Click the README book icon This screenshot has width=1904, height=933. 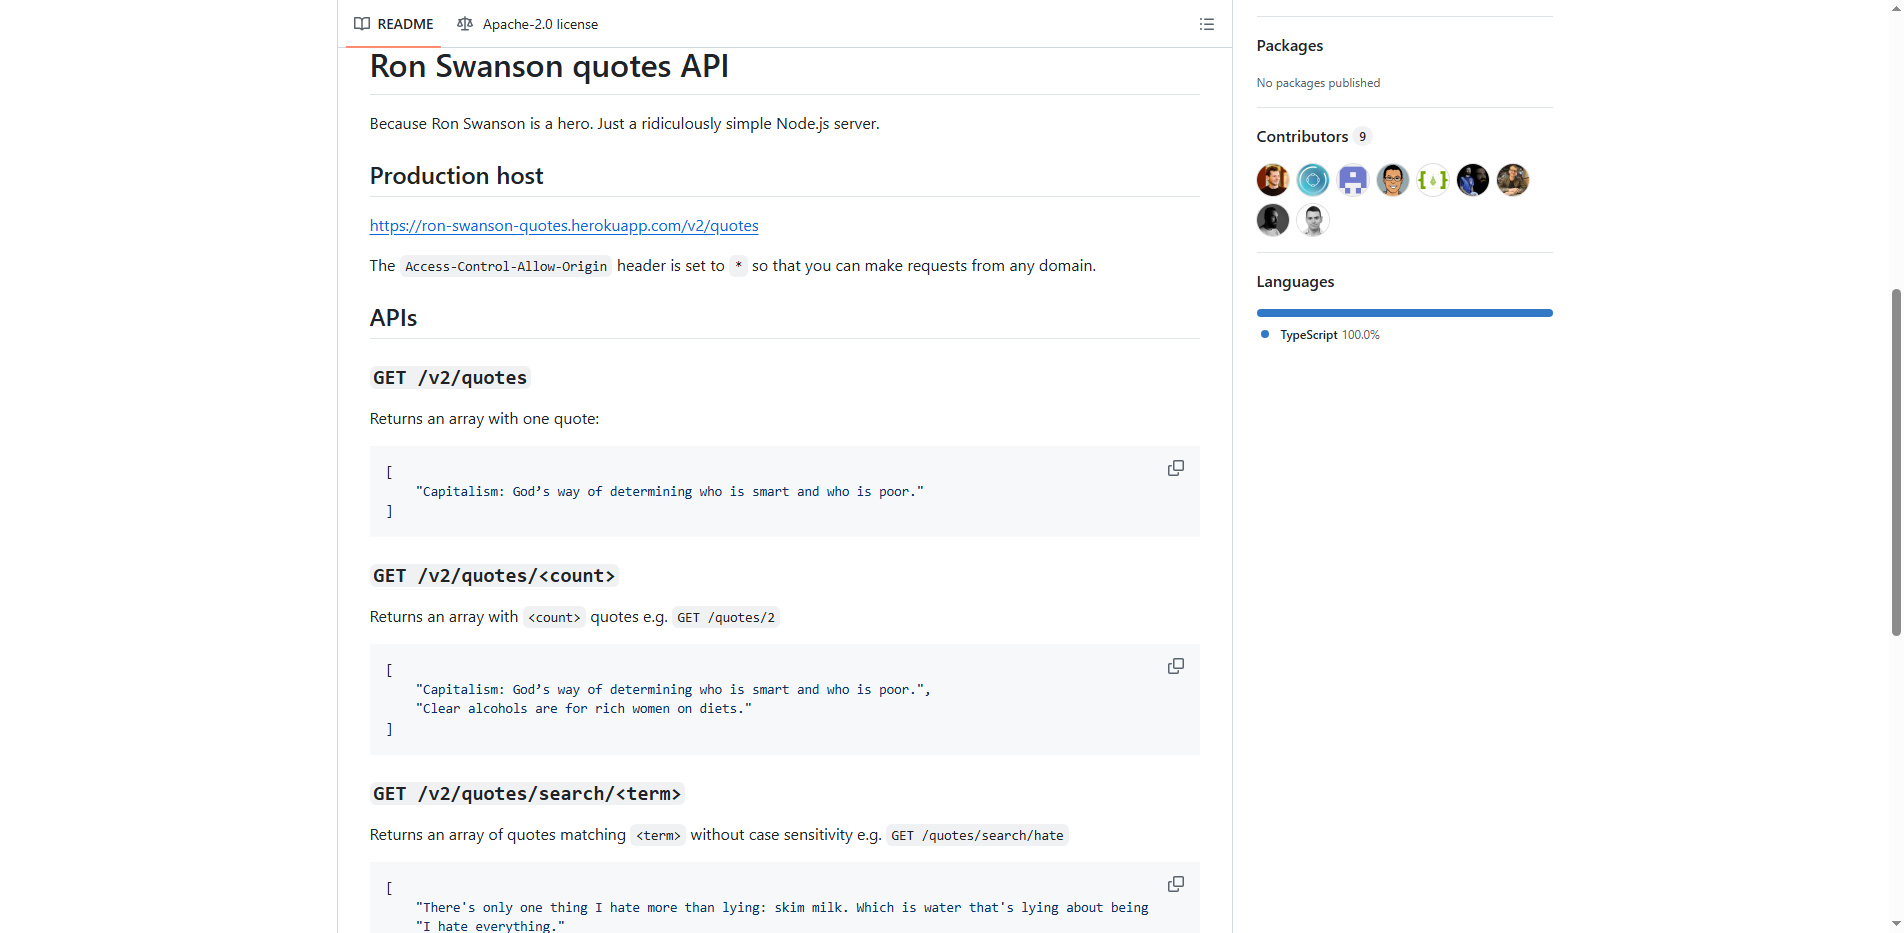pyautogui.click(x=362, y=24)
